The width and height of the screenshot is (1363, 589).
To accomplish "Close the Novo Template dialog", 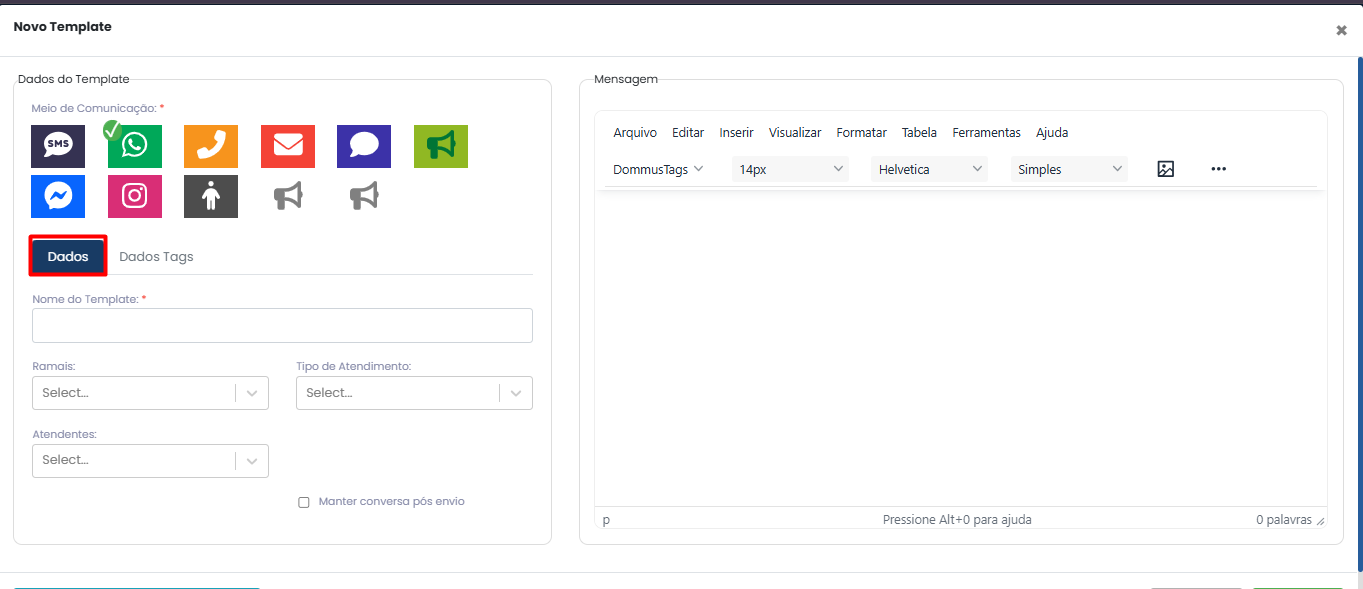I will [x=1341, y=30].
